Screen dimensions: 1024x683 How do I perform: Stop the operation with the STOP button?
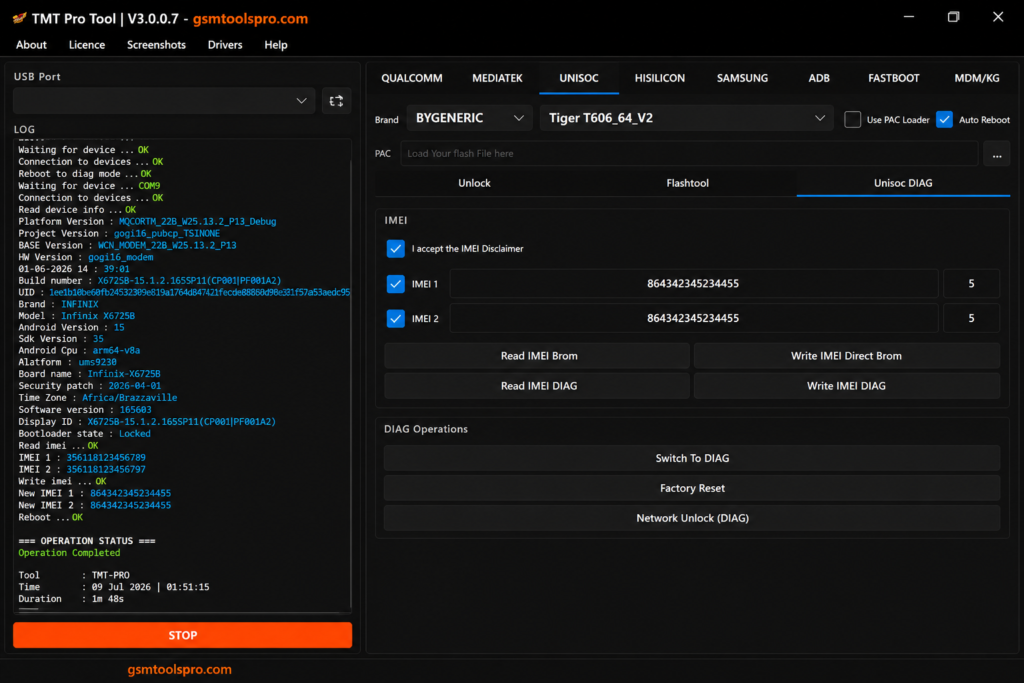(182, 635)
